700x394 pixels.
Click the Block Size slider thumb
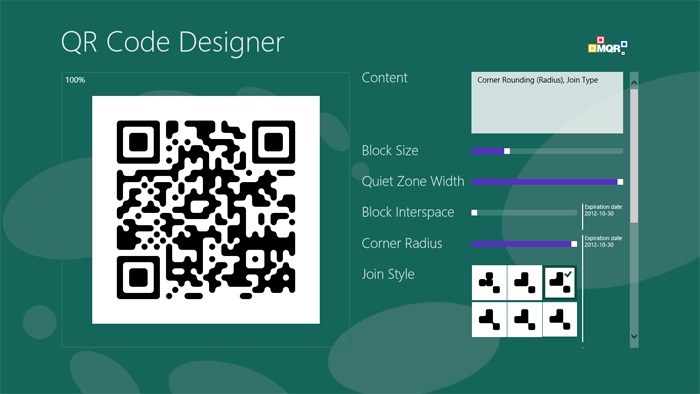coord(507,151)
